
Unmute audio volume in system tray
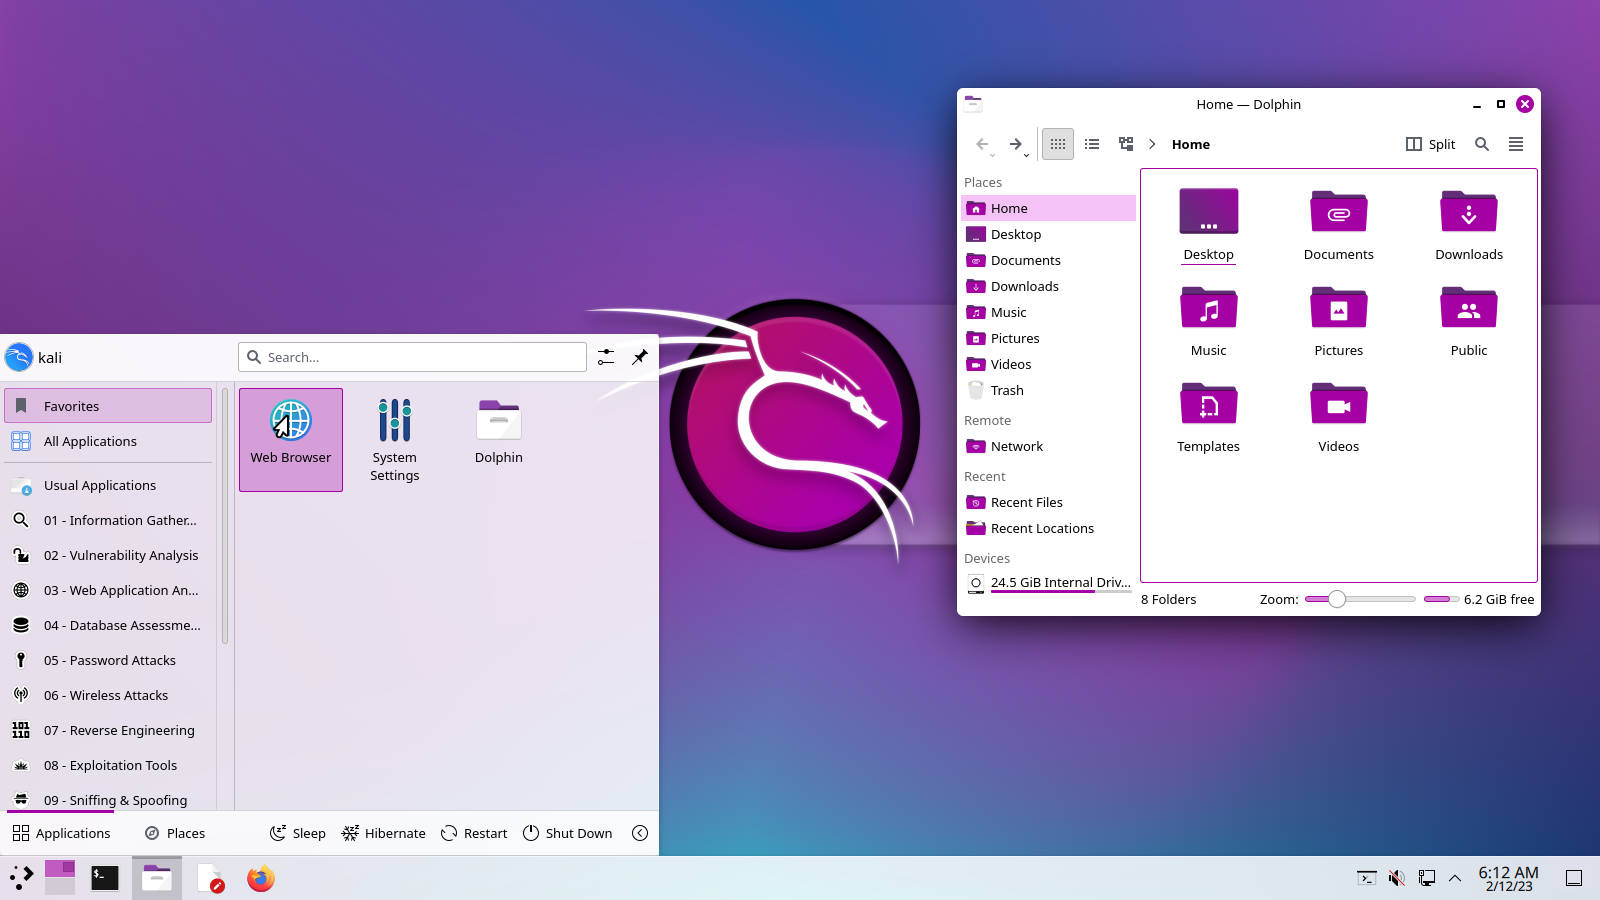coord(1397,878)
